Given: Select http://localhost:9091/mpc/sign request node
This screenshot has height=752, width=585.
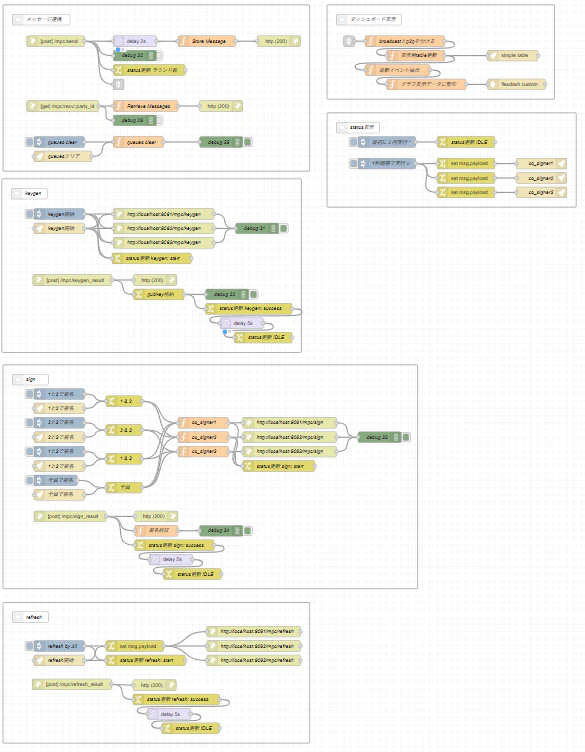Looking at the screenshot, I should (x=290, y=423).
